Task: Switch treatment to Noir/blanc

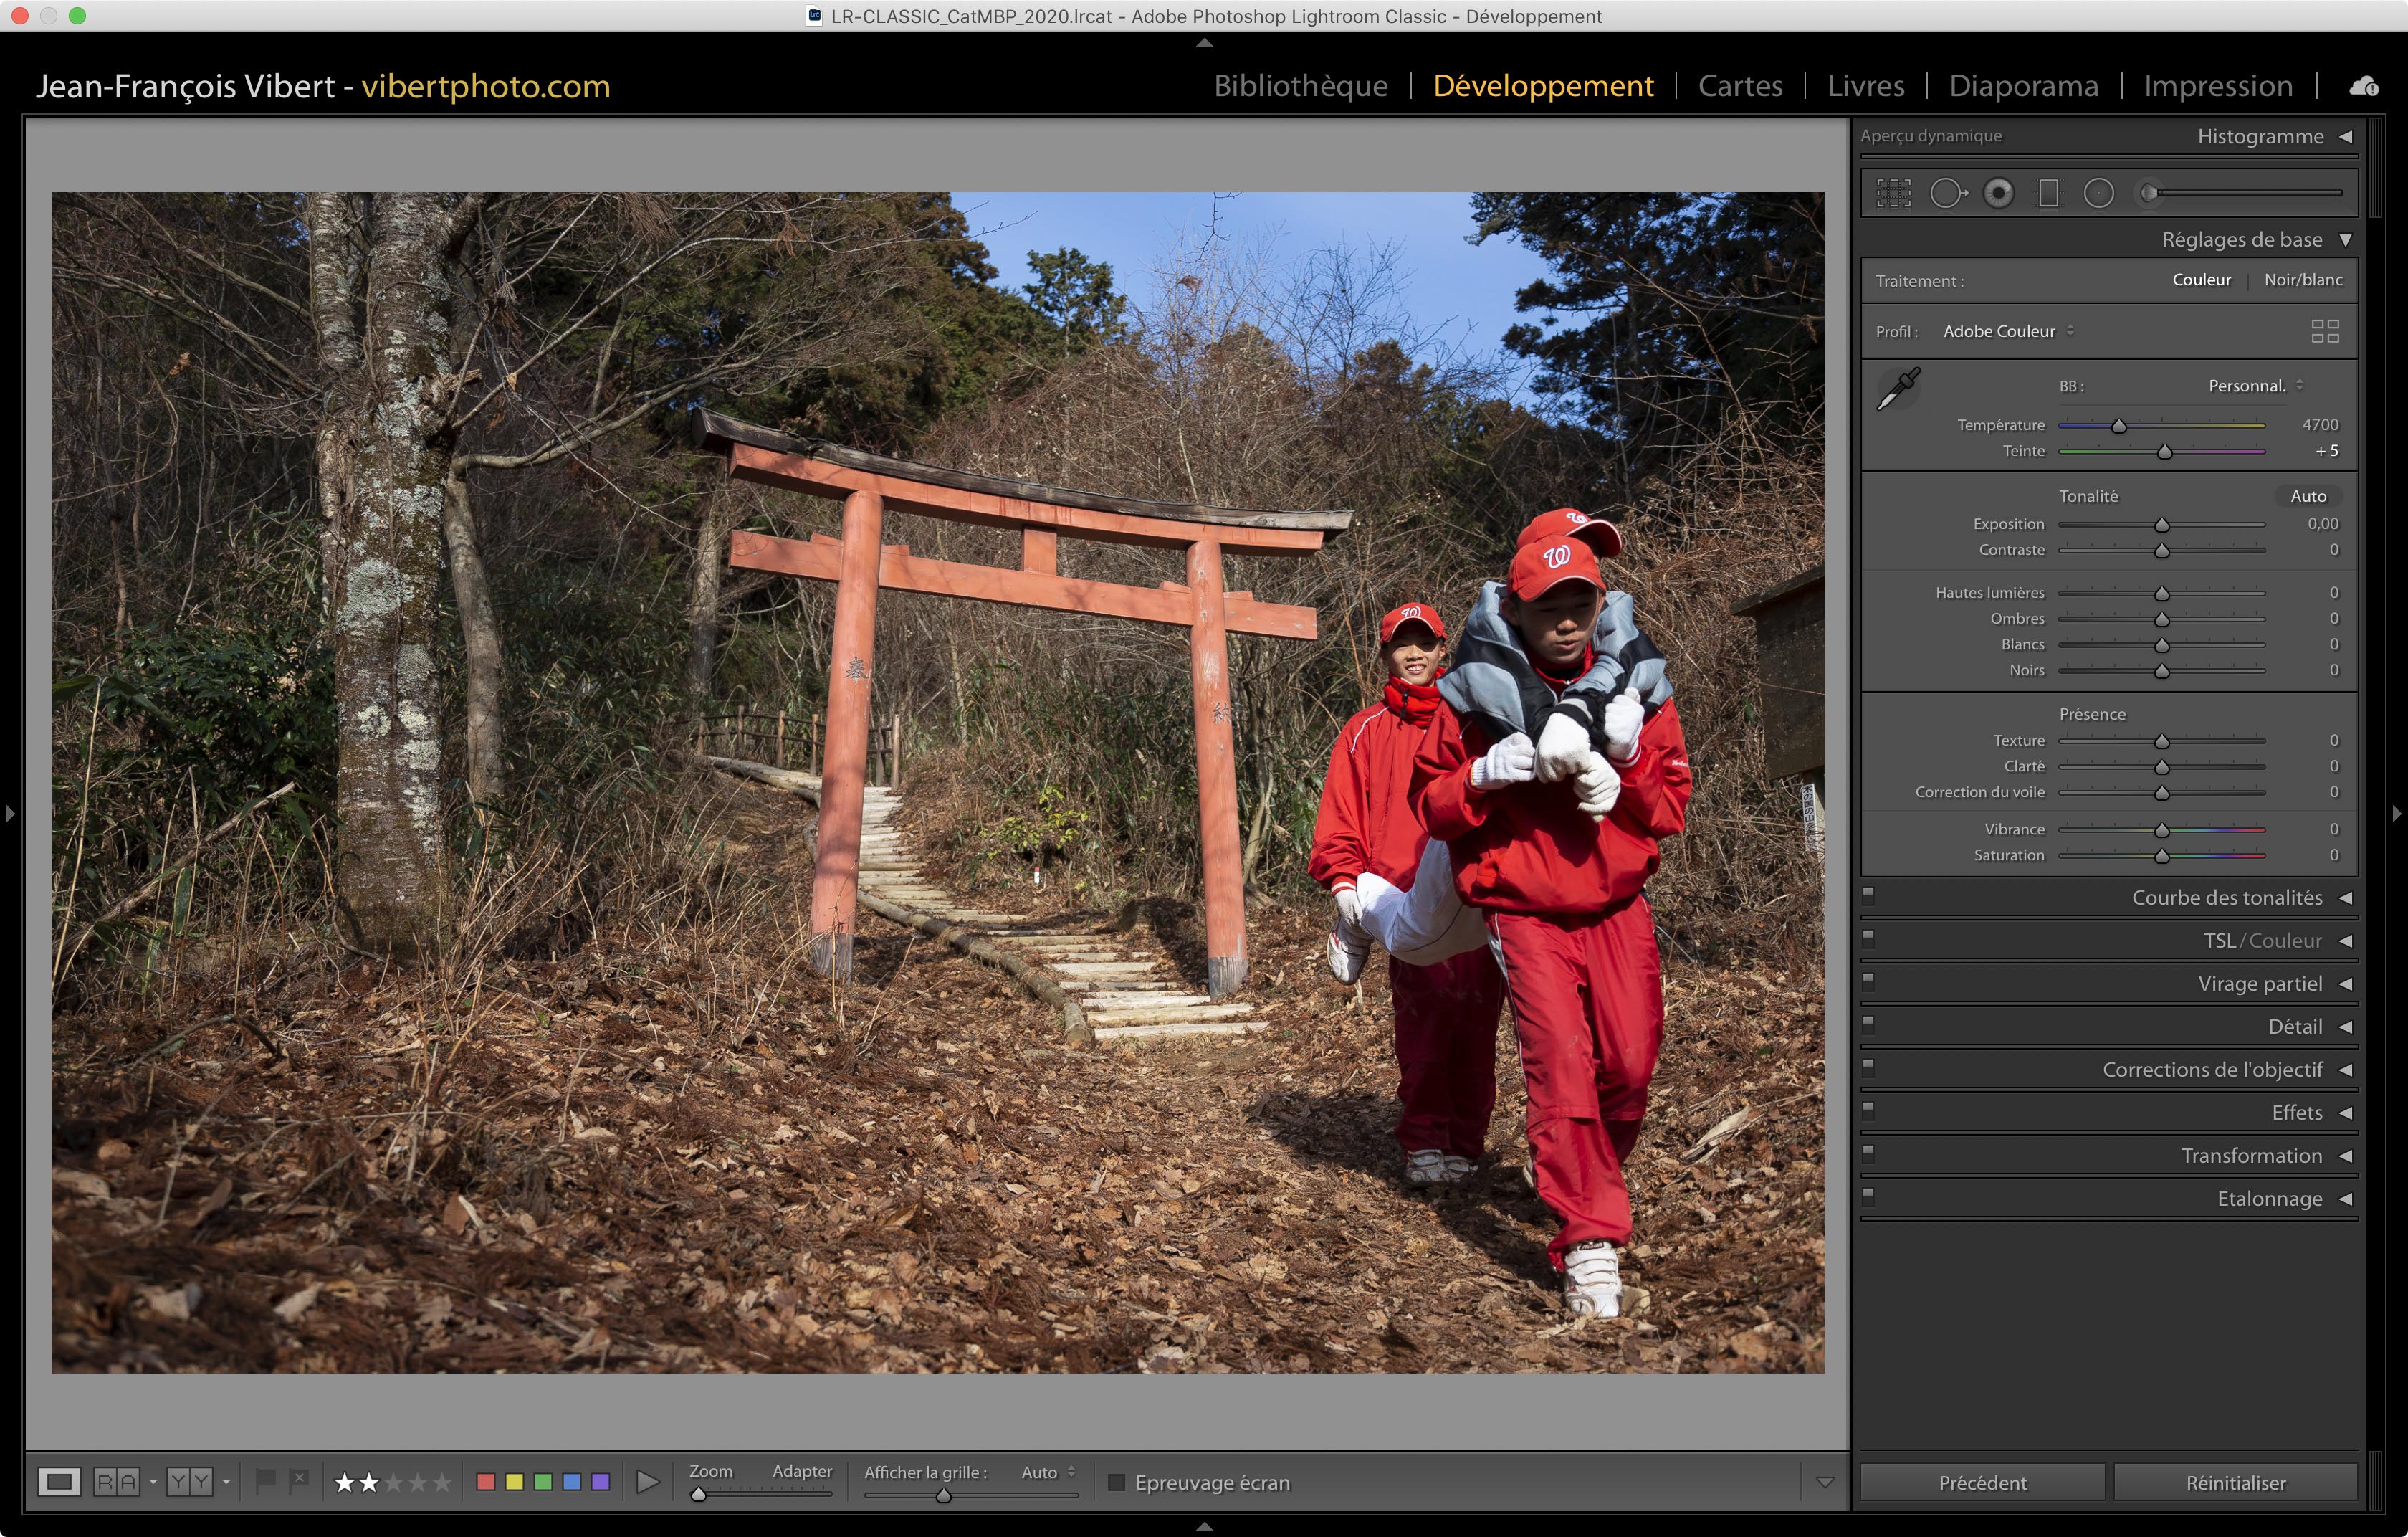Action: [x=2302, y=280]
